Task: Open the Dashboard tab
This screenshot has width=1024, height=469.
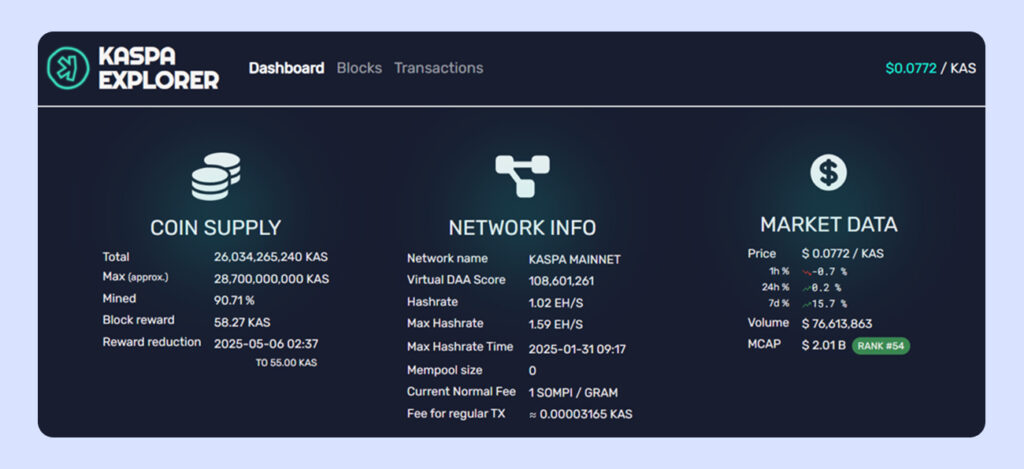Action: [x=287, y=68]
